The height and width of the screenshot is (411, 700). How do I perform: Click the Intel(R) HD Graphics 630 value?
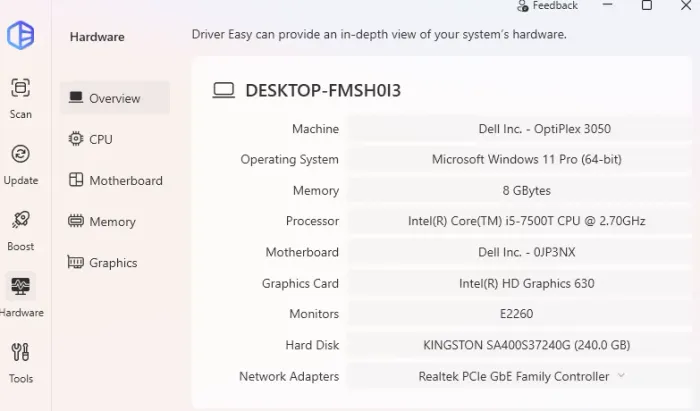527,283
